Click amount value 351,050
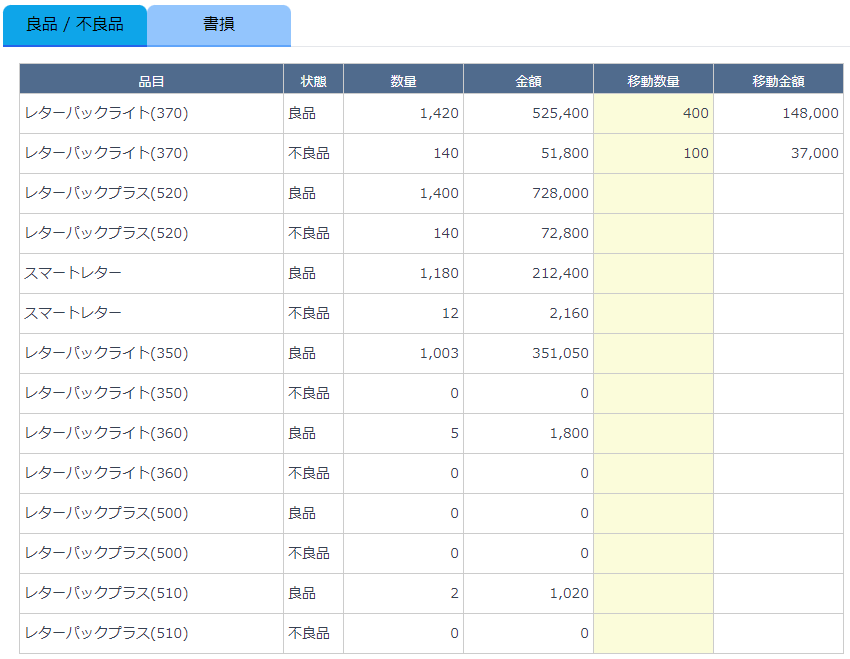This screenshot has height=659, width=850. pyautogui.click(x=561, y=353)
